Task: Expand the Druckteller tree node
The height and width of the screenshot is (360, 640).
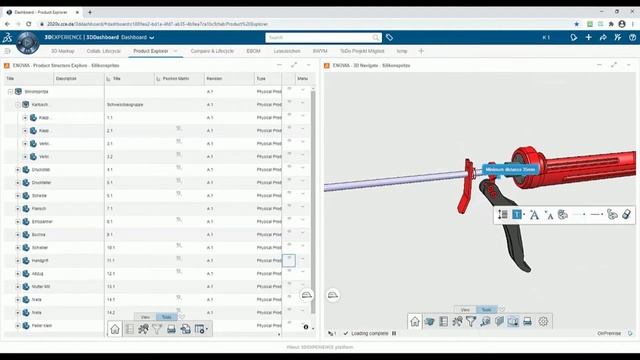Action: pyautogui.click(x=18, y=183)
